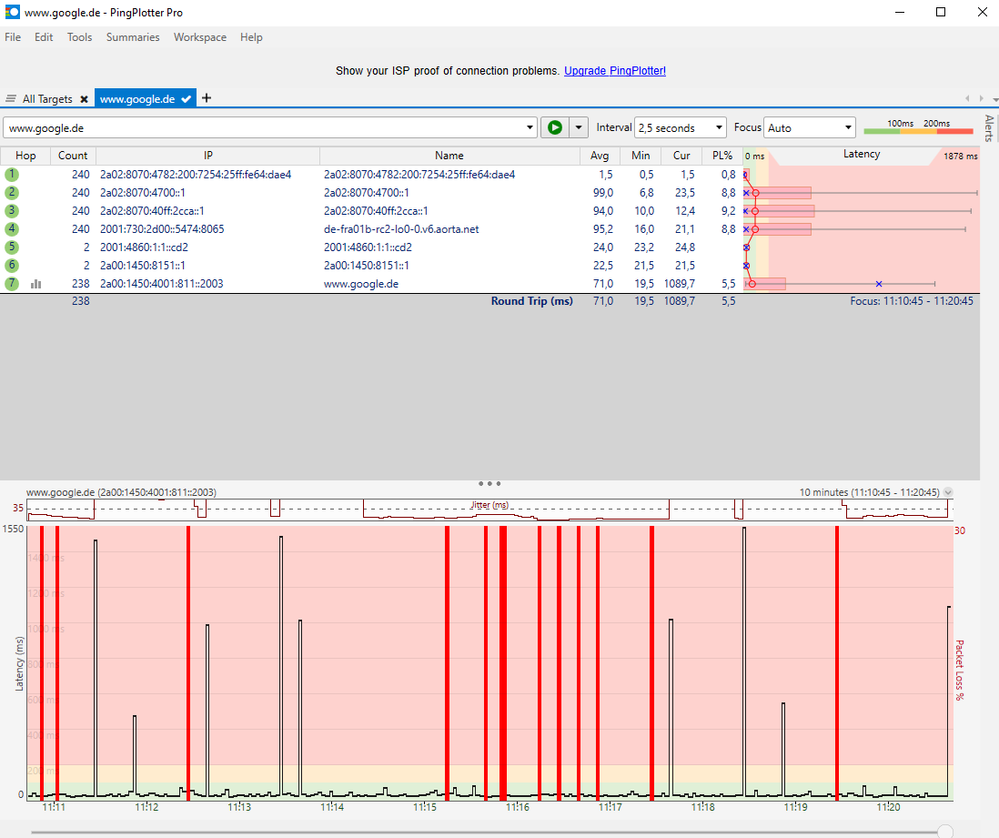999x838 pixels.
Task: Click the panel divider three-dots handle
Action: [489, 483]
